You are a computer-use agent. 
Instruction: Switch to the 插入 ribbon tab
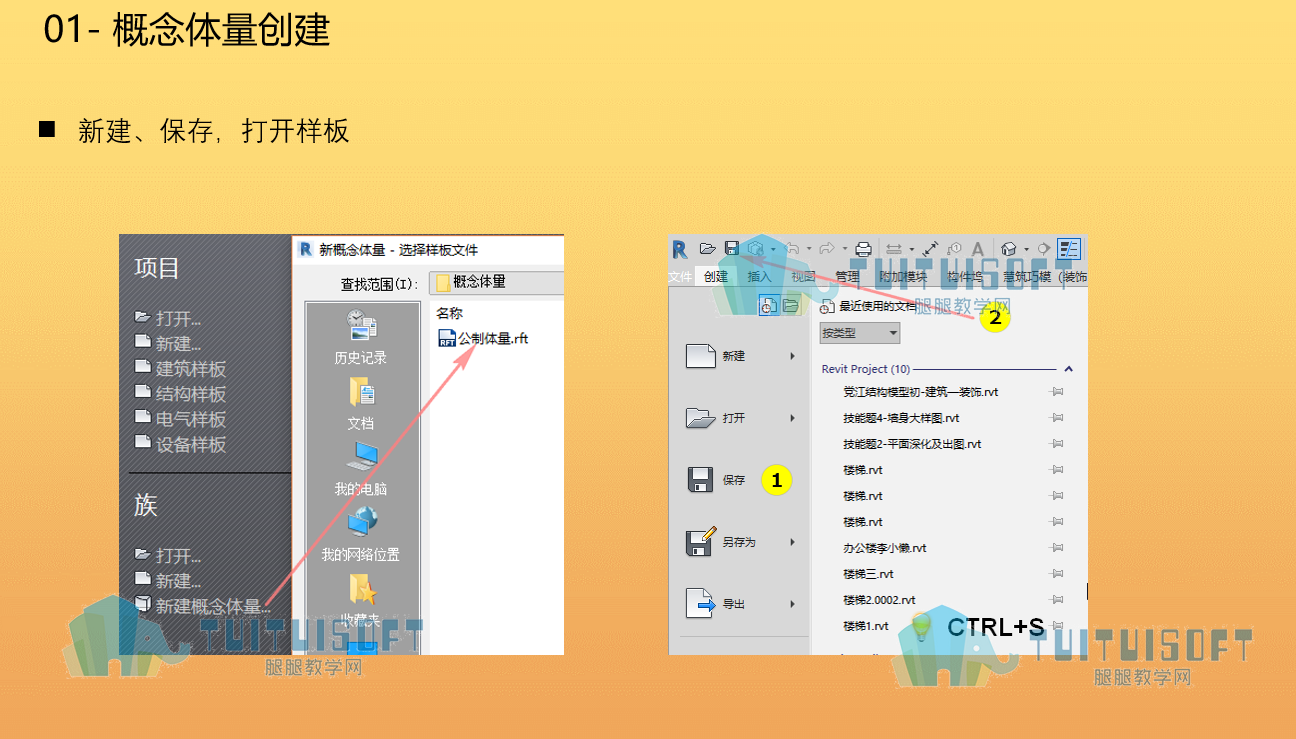click(x=760, y=277)
